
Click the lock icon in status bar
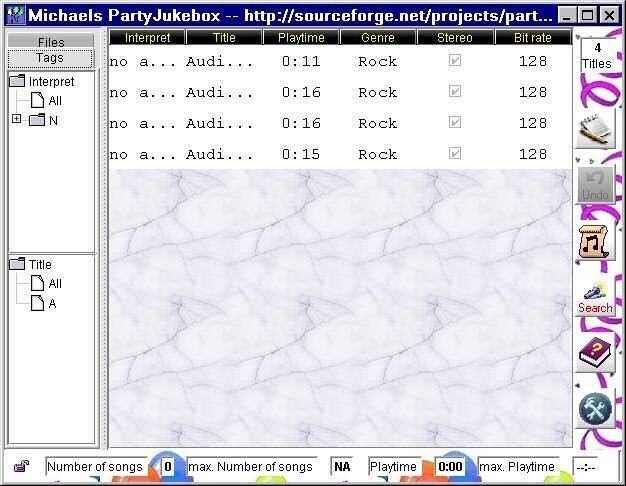click(x=22, y=466)
